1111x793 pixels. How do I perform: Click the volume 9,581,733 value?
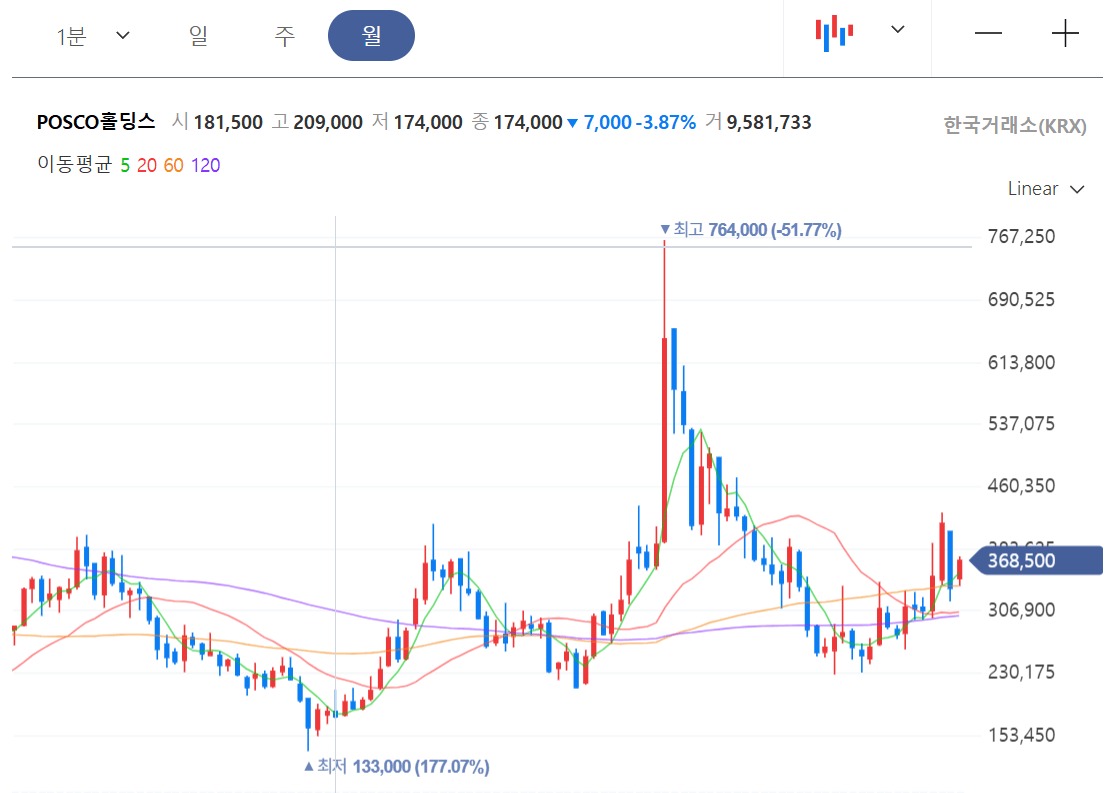769,123
